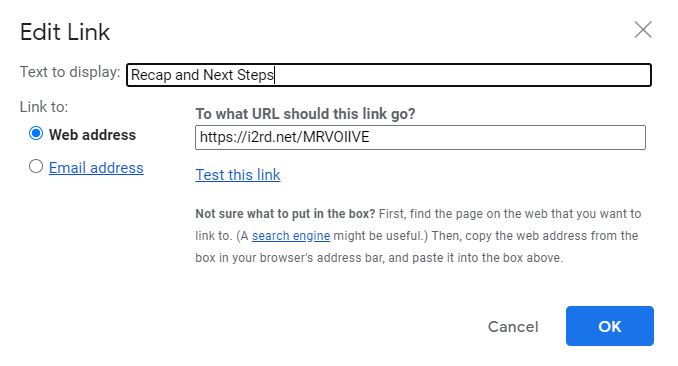
Task: Select the Web address radio button
Action: click(36, 133)
